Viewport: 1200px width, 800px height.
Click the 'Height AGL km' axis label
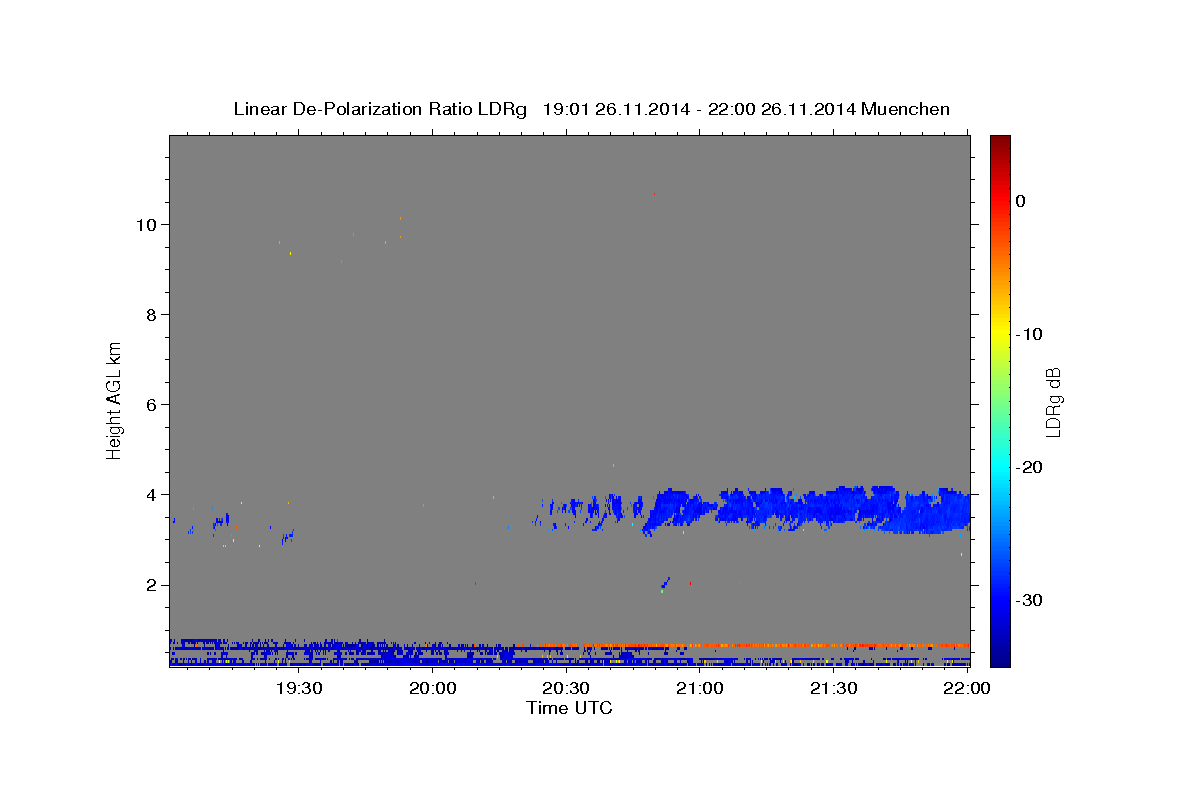click(x=115, y=400)
